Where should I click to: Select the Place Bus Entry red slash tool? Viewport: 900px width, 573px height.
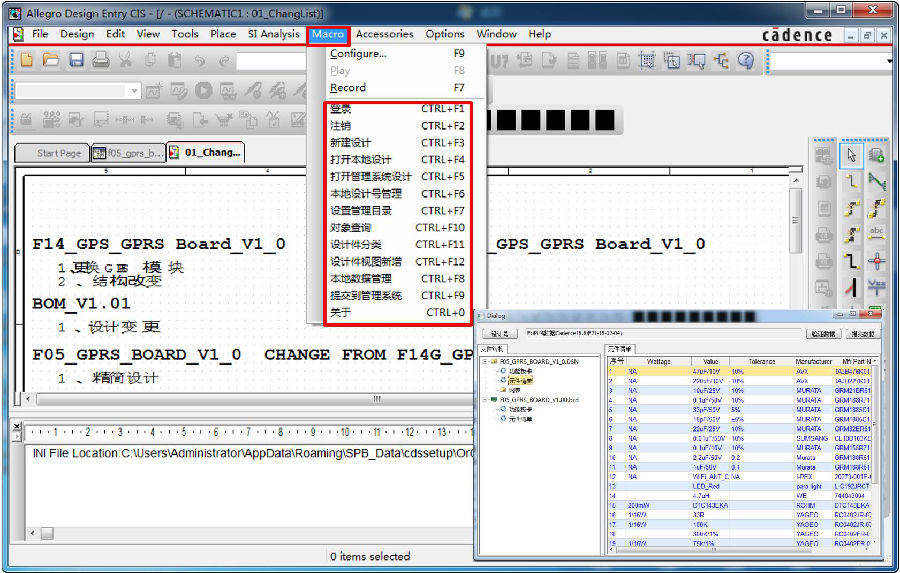851,287
